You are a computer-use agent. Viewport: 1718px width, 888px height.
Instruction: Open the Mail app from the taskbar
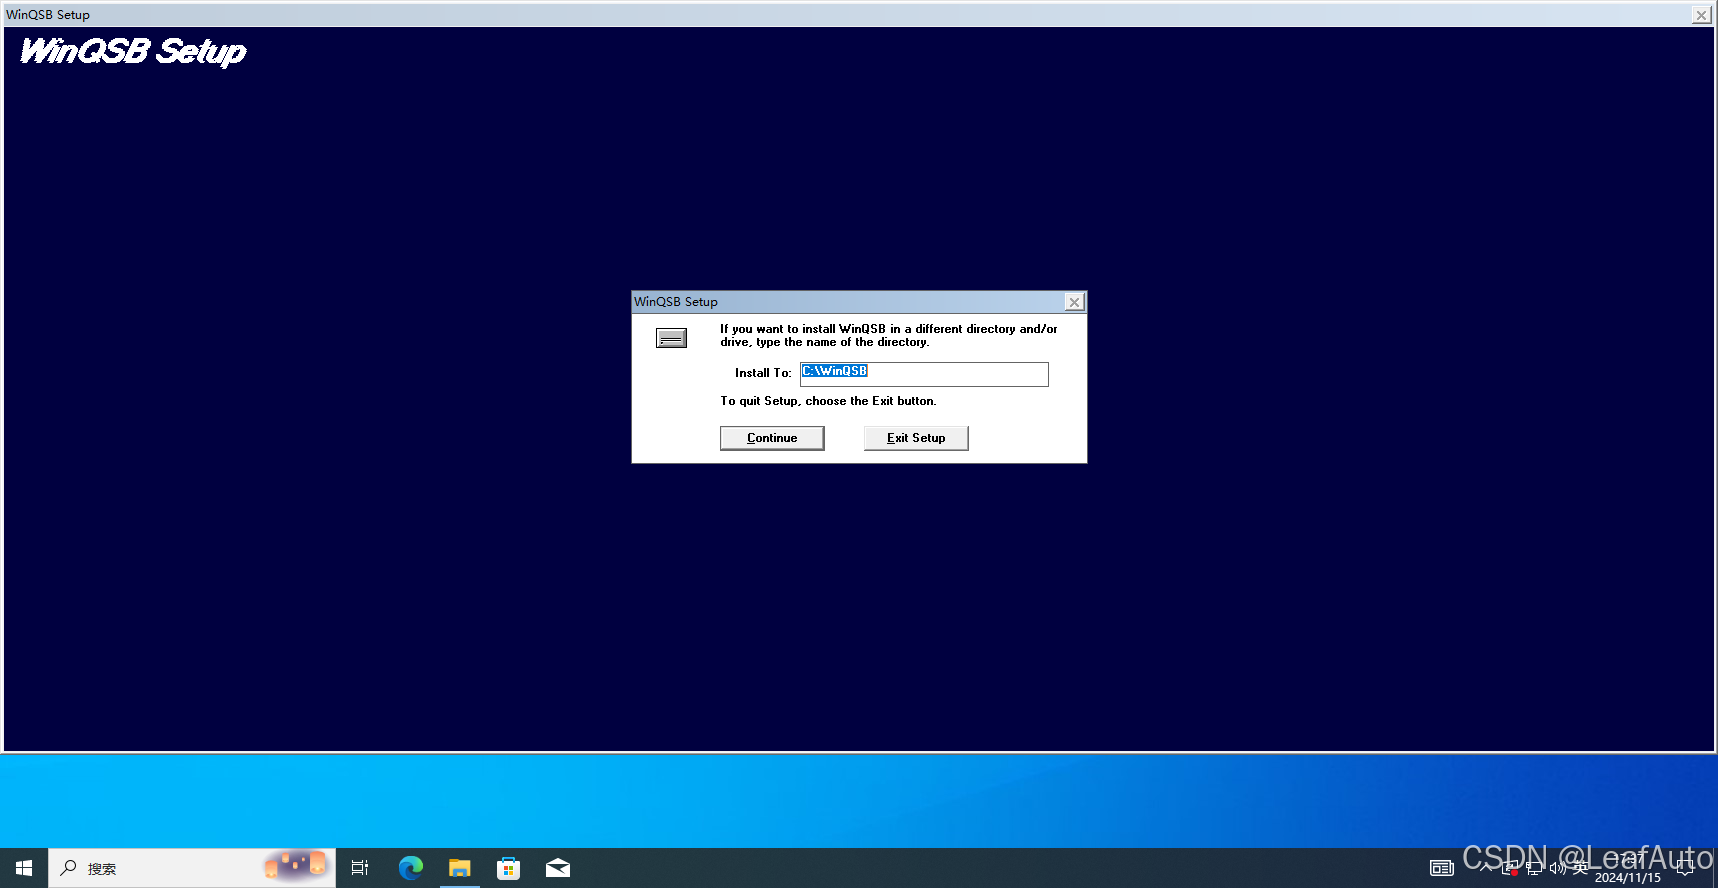point(558,868)
